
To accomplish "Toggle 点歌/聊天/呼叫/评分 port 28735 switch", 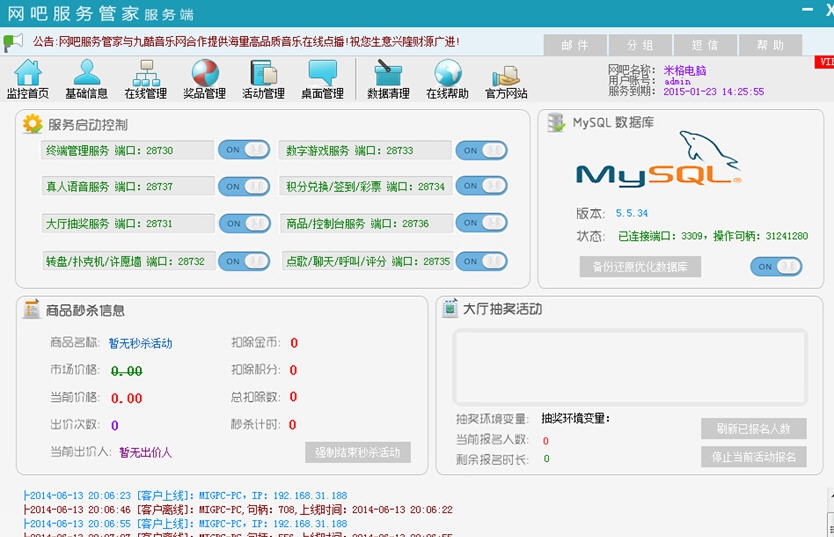I will click(481, 261).
